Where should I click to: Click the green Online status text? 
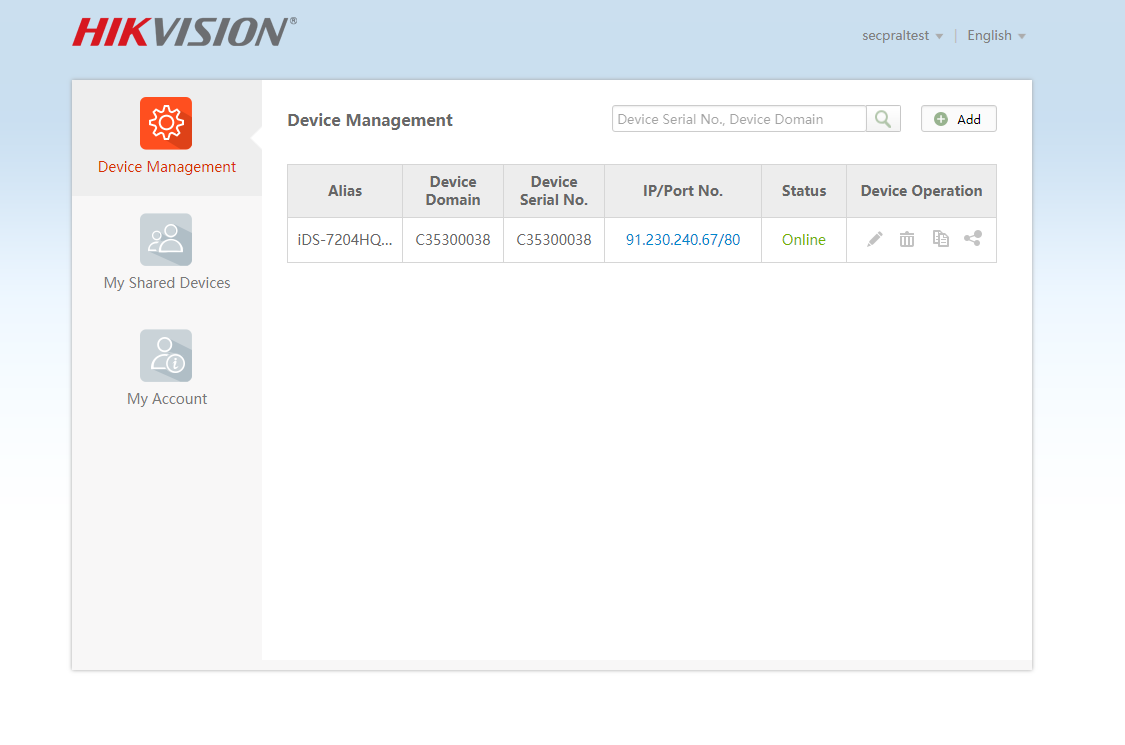(803, 239)
